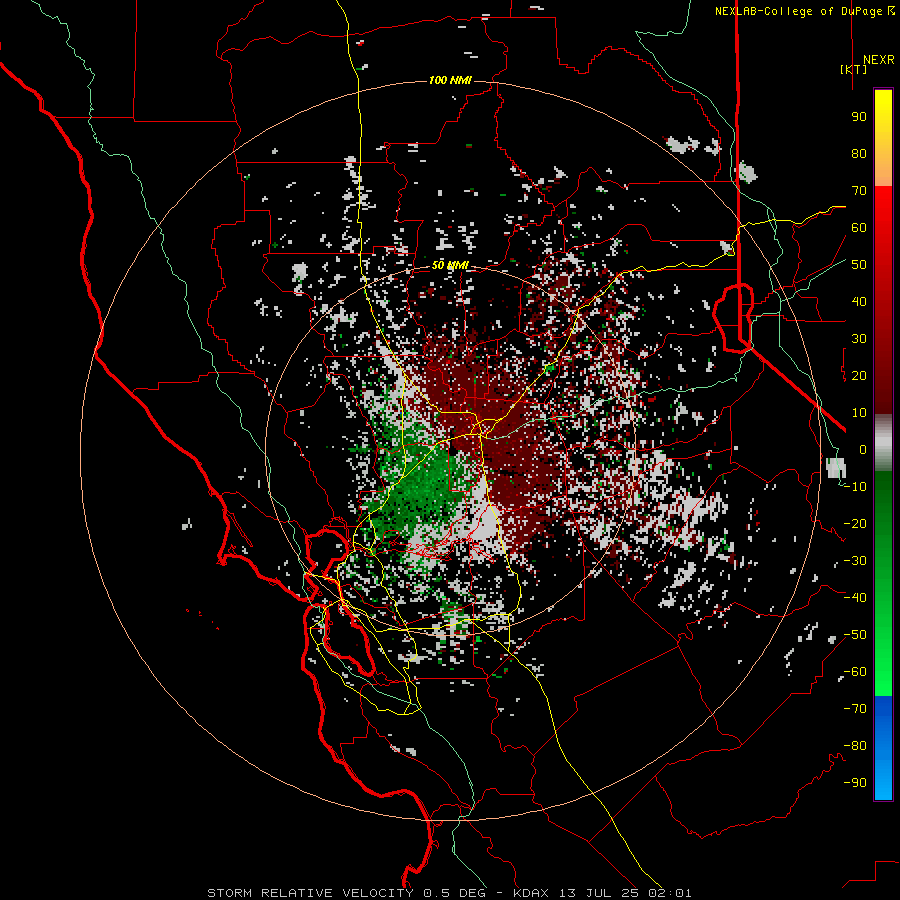The width and height of the screenshot is (900, 900).
Task: Click the 50 NMI range ring label
Action: 450,265
